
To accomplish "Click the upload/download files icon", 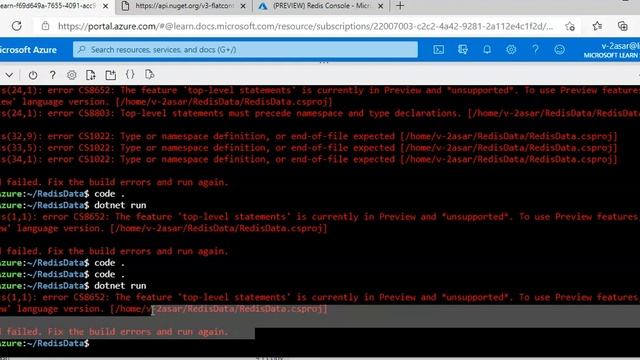I will point(91,75).
